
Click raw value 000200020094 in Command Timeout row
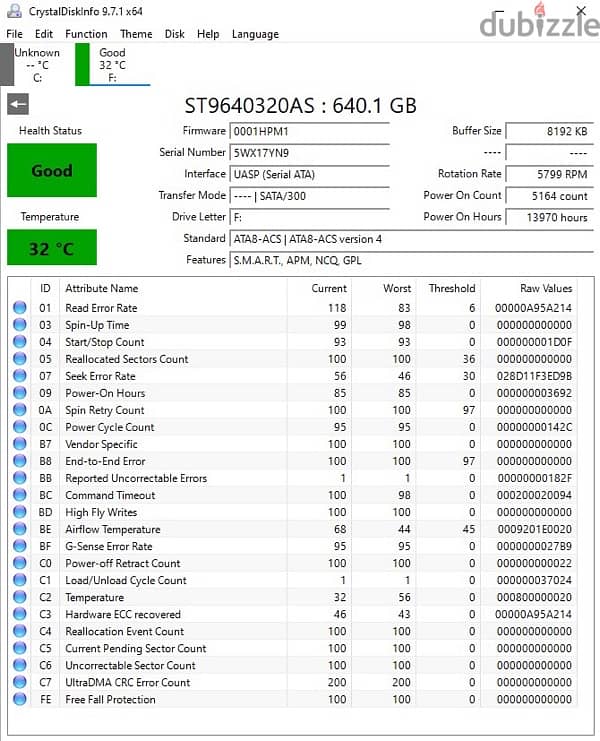tap(534, 495)
